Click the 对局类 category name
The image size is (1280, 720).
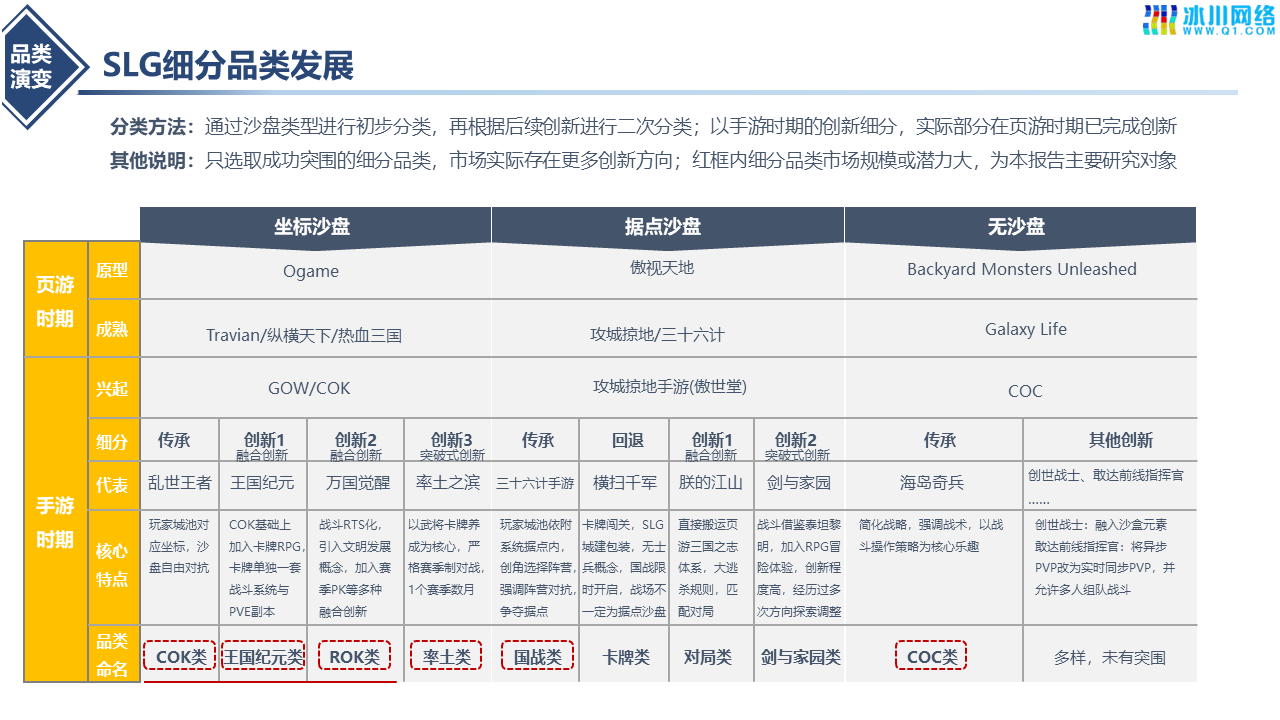(x=708, y=657)
